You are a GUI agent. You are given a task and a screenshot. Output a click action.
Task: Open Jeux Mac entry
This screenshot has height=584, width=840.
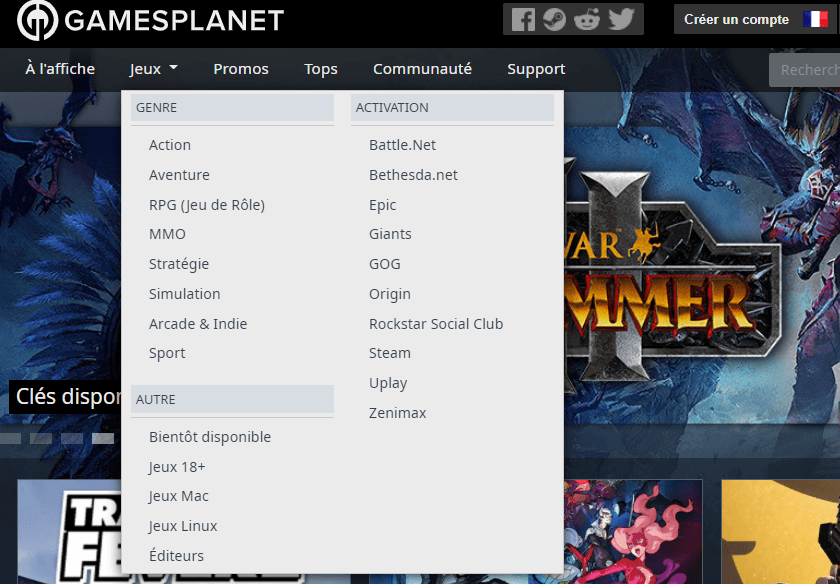[x=178, y=496]
